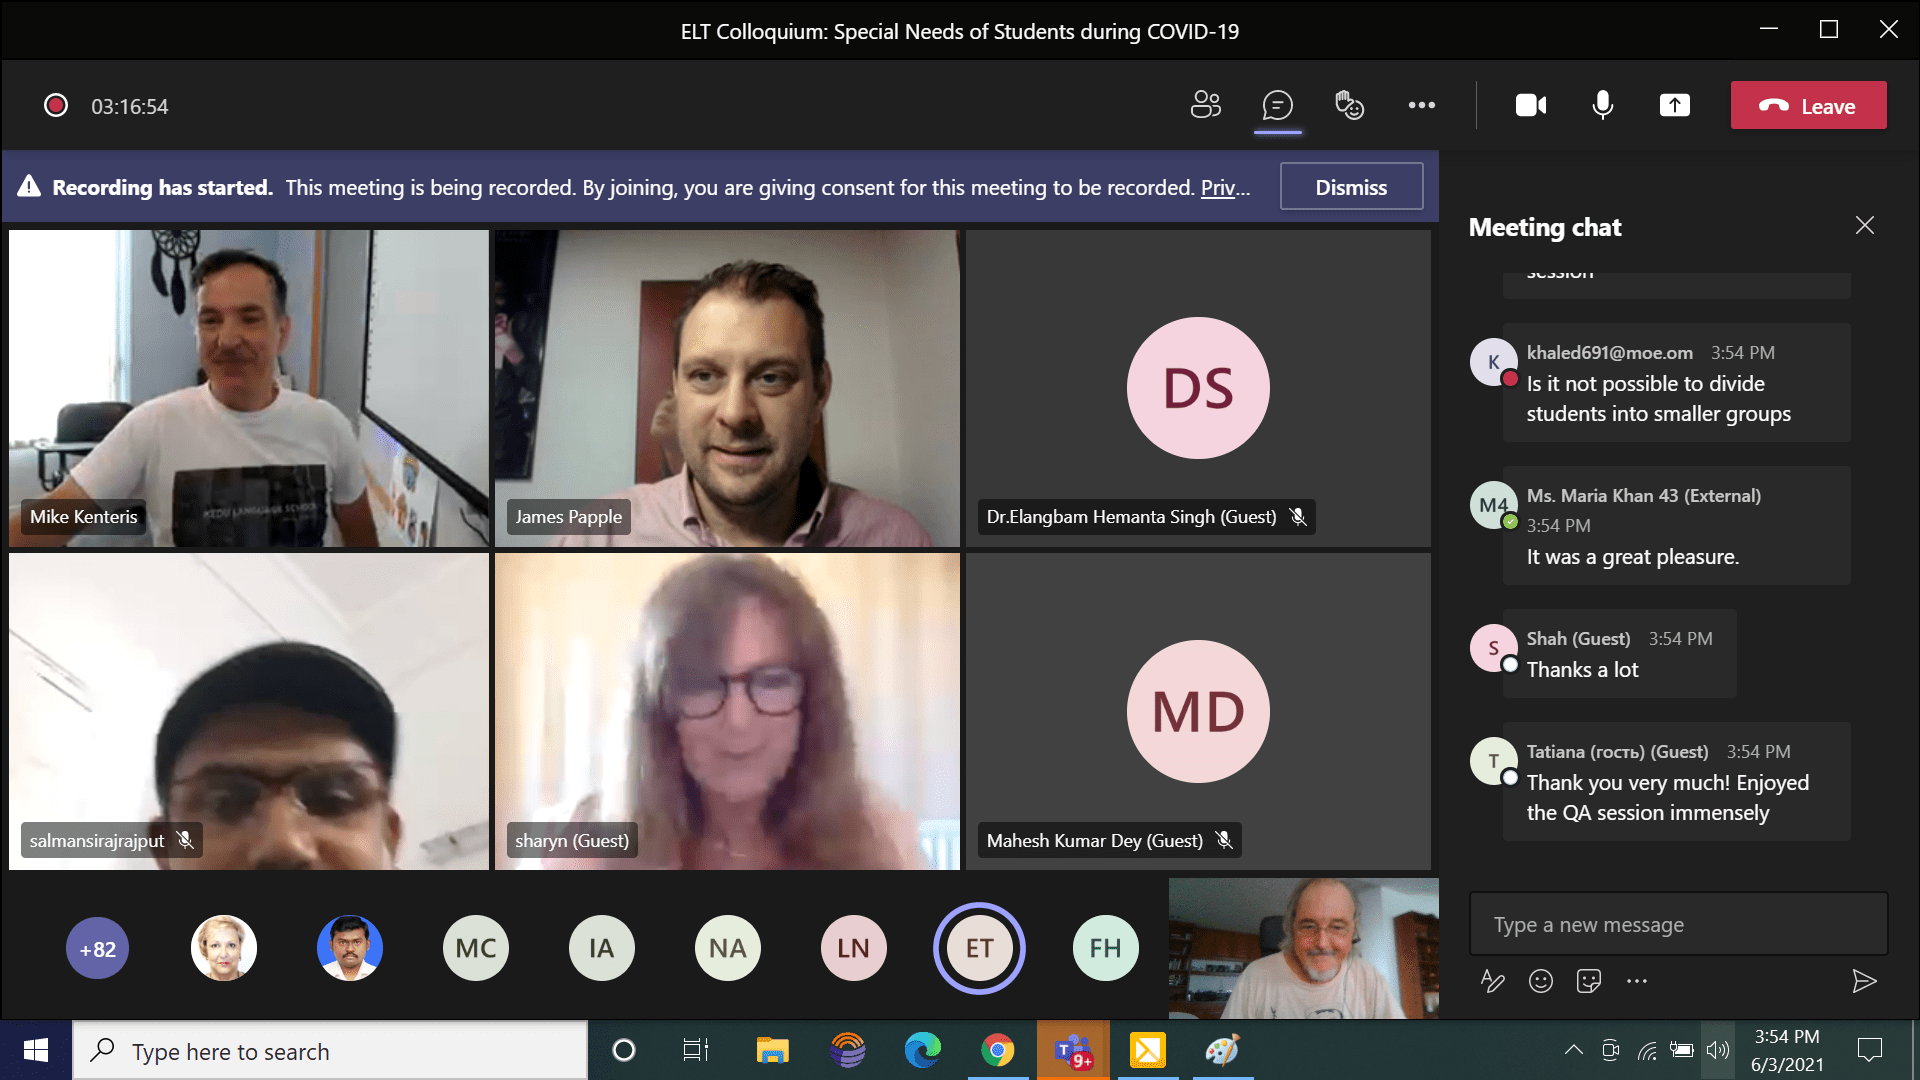The width and height of the screenshot is (1920, 1080).
Task: Toggle the camera on or off
Action: (x=1530, y=105)
